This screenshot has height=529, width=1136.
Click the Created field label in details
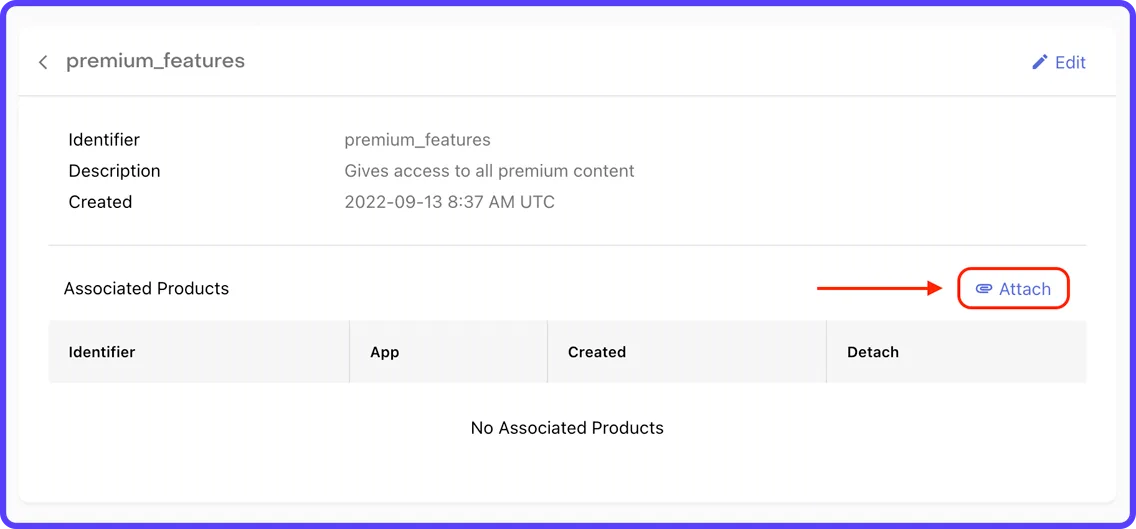[100, 202]
